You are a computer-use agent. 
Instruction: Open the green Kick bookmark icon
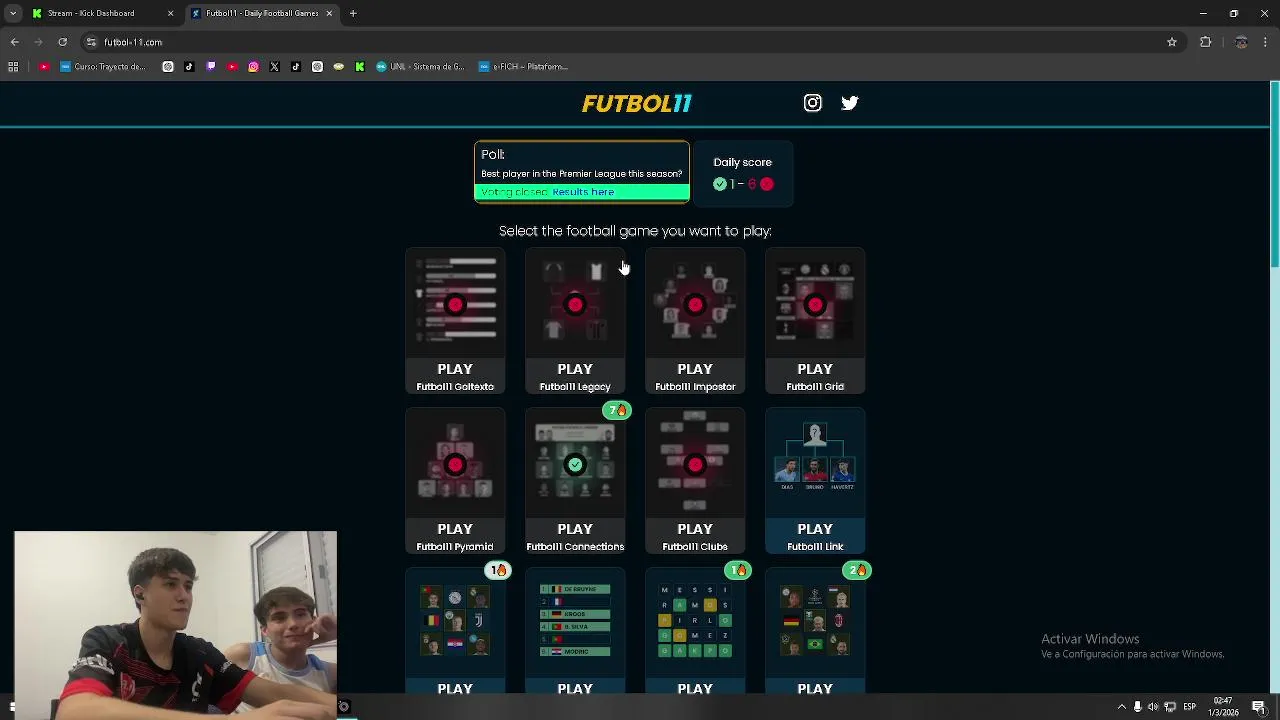(x=360, y=67)
